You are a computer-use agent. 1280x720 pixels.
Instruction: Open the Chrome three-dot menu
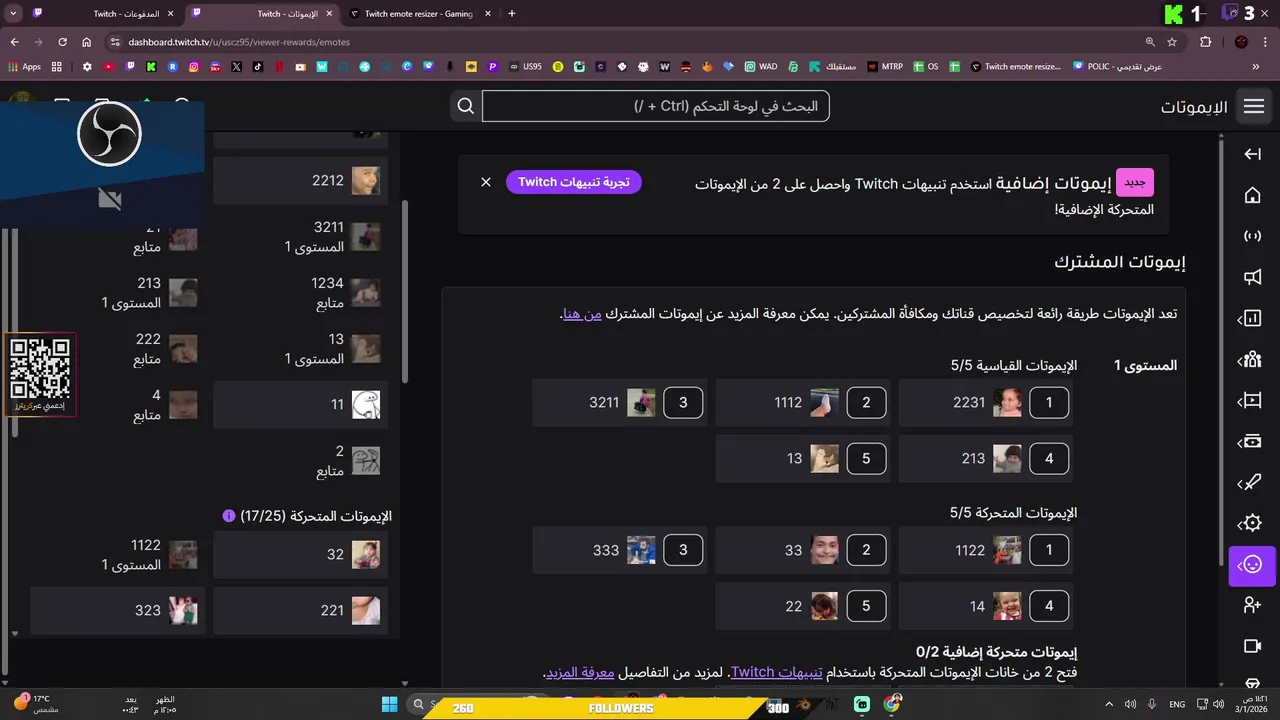click(1267, 42)
